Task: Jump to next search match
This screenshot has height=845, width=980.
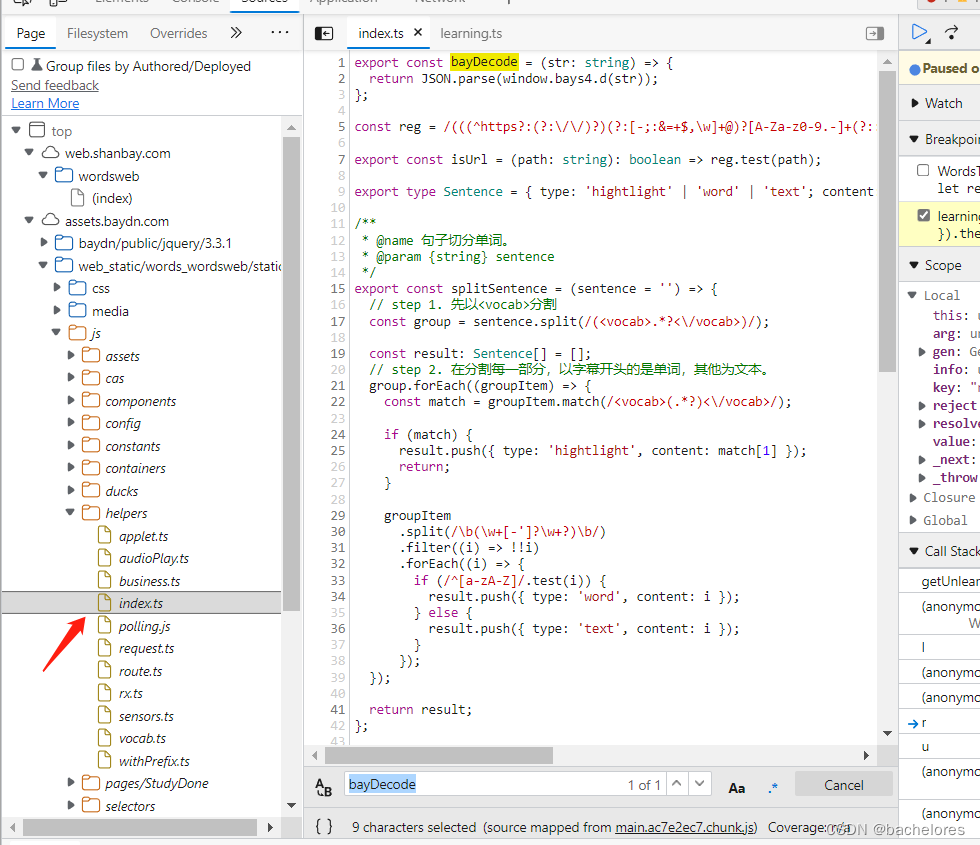Action: 700,784
